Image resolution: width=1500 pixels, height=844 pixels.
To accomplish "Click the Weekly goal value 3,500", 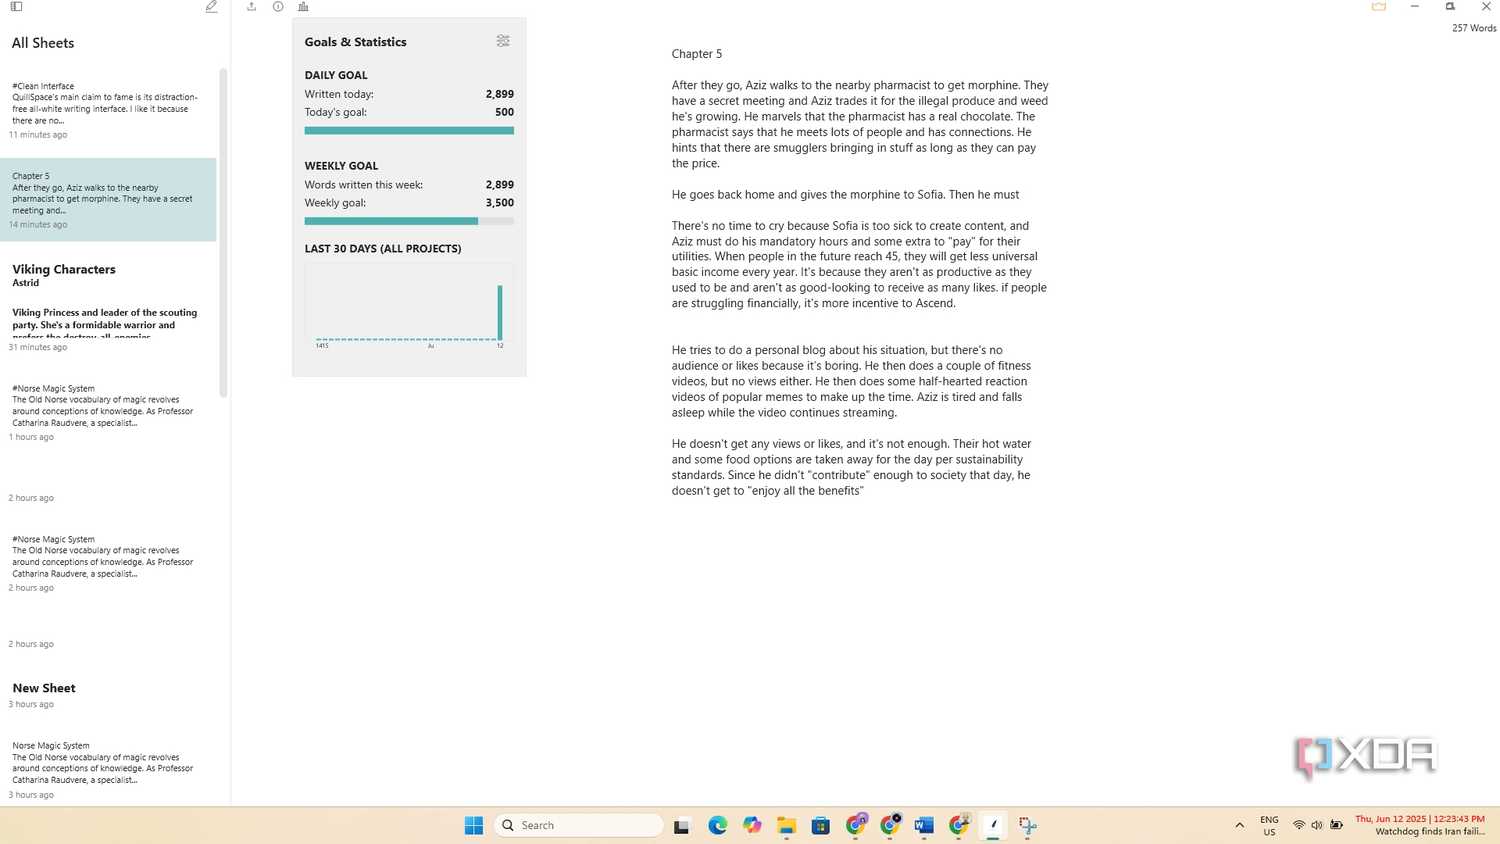I will click(500, 203).
